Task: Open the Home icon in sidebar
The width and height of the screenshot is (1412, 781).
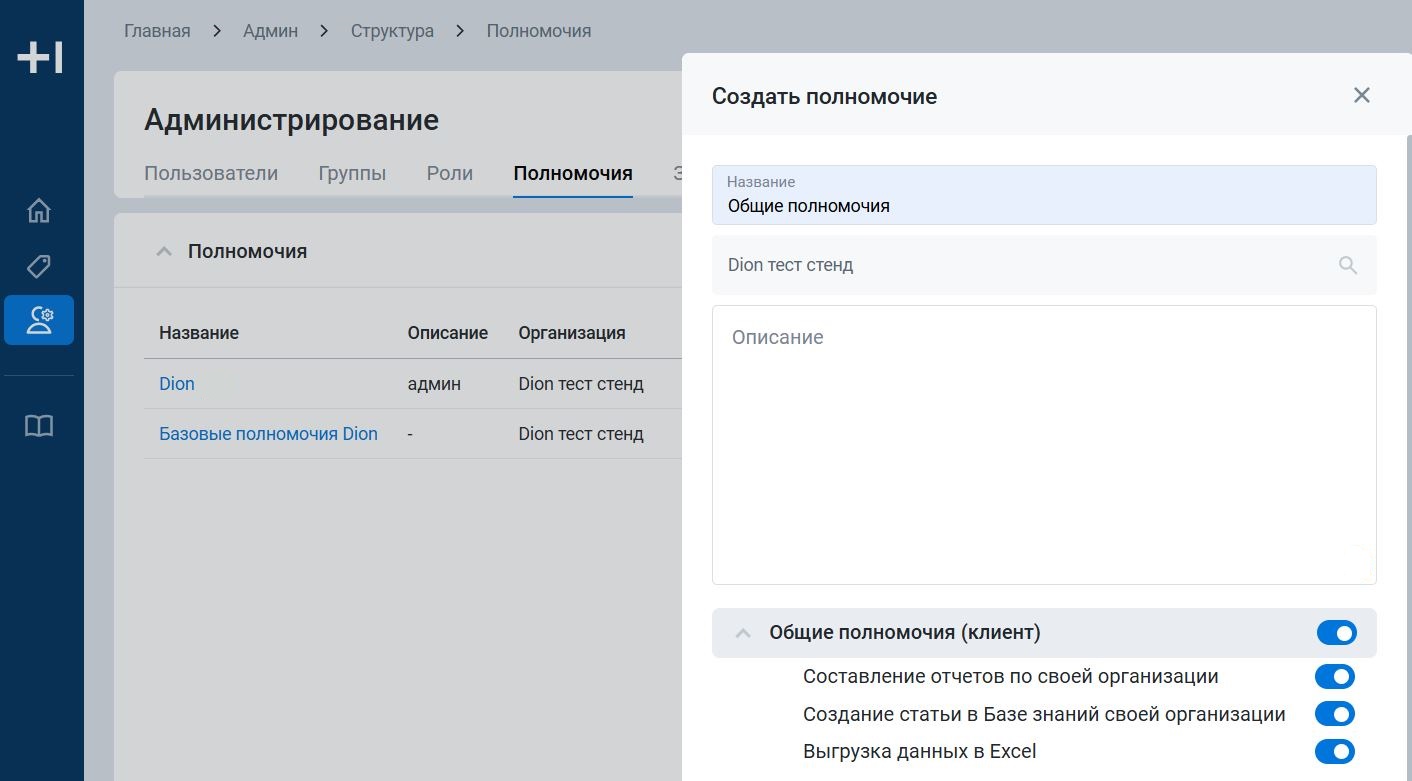Action: coord(39,211)
